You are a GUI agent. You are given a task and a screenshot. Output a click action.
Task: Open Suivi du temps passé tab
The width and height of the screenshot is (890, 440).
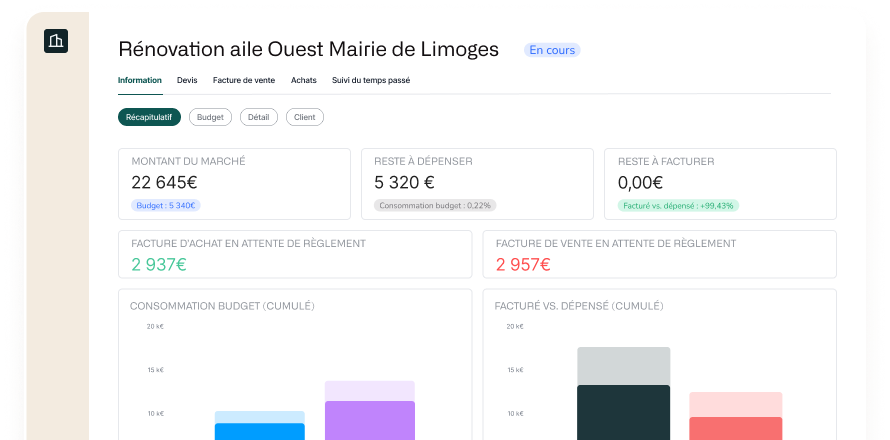pyautogui.click(x=371, y=80)
